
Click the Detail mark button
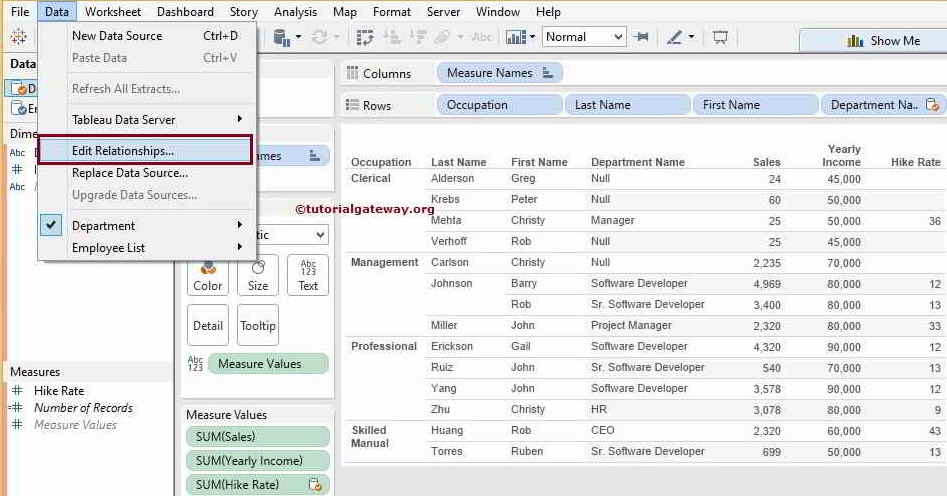tap(208, 325)
